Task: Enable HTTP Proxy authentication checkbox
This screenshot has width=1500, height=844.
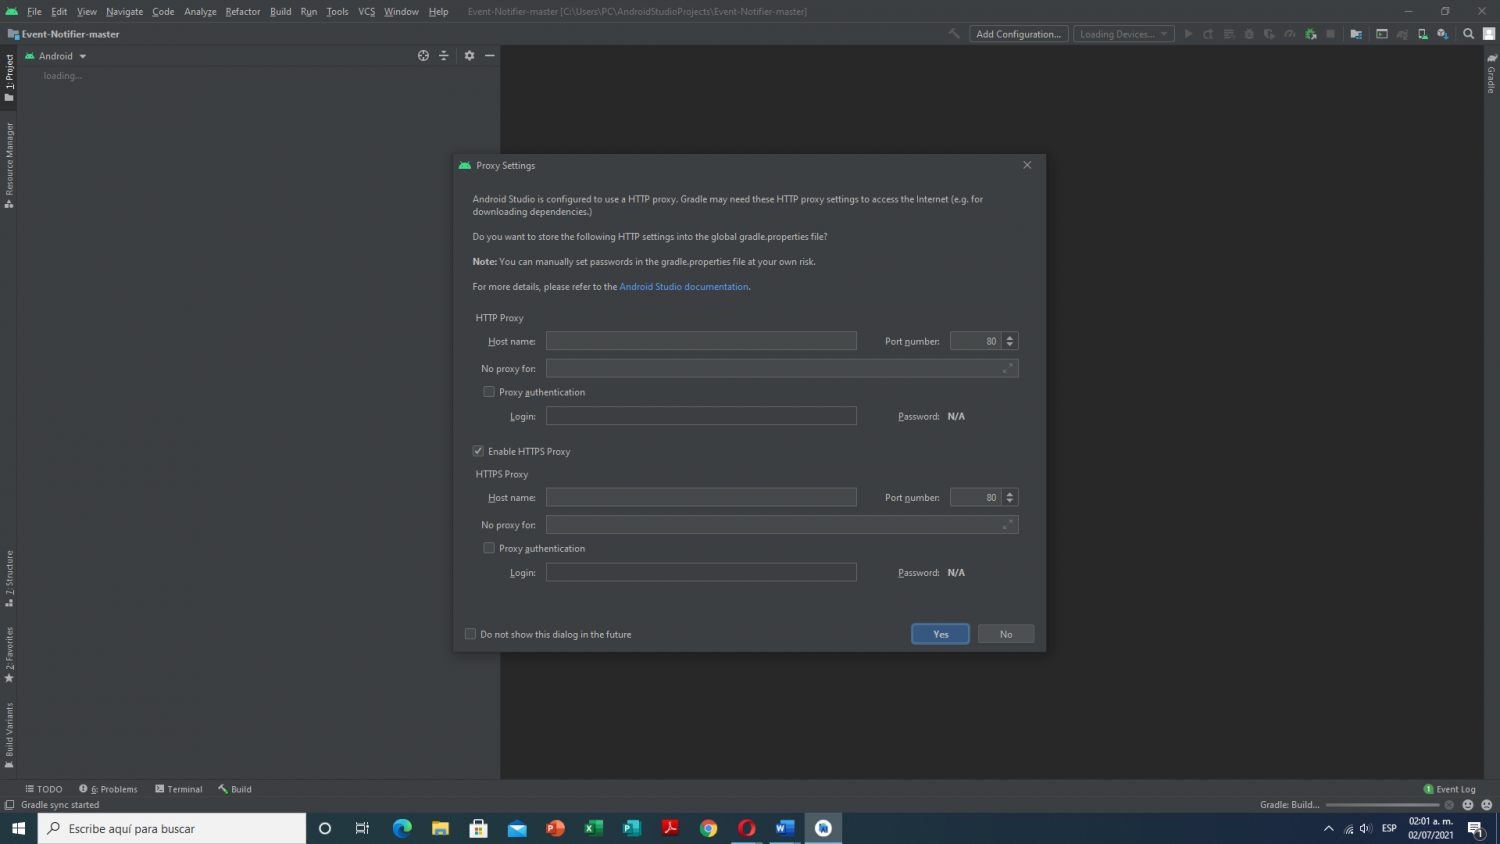Action: [489, 392]
